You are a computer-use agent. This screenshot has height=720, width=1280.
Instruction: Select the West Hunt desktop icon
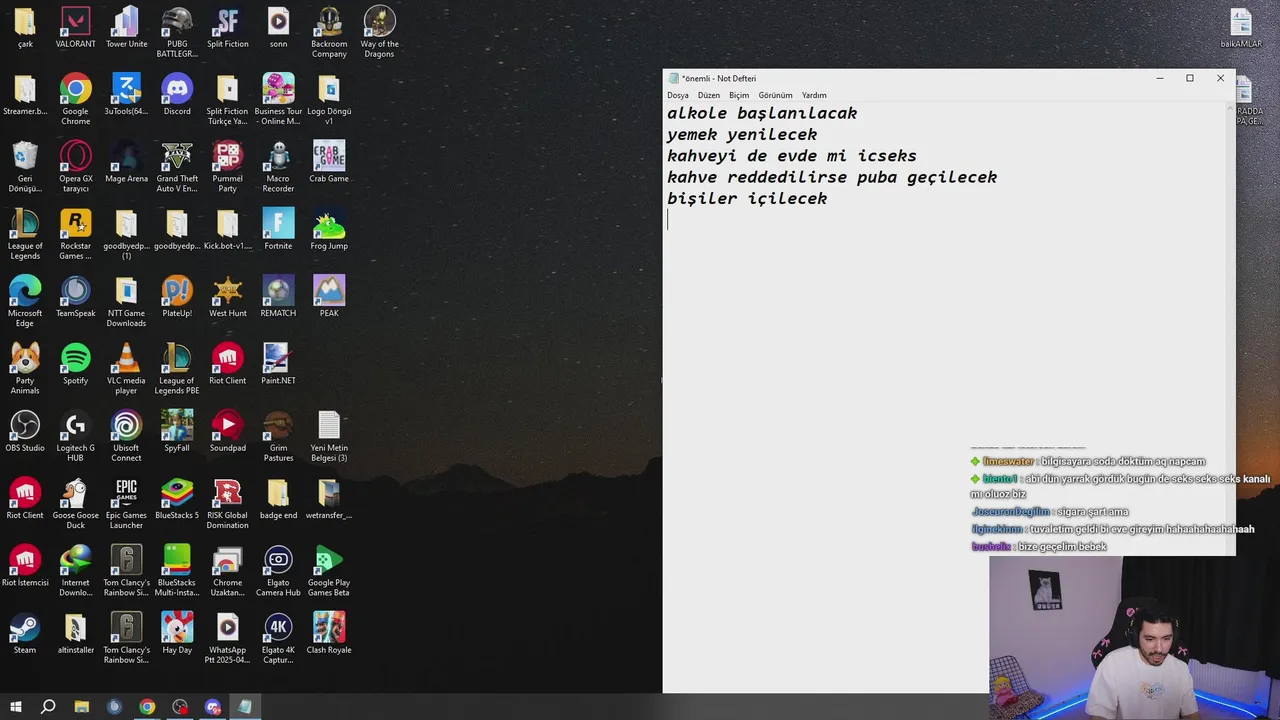tap(227, 297)
